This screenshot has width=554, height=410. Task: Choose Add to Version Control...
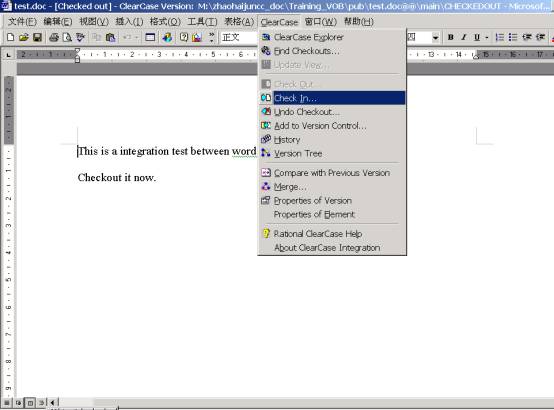pos(332,126)
